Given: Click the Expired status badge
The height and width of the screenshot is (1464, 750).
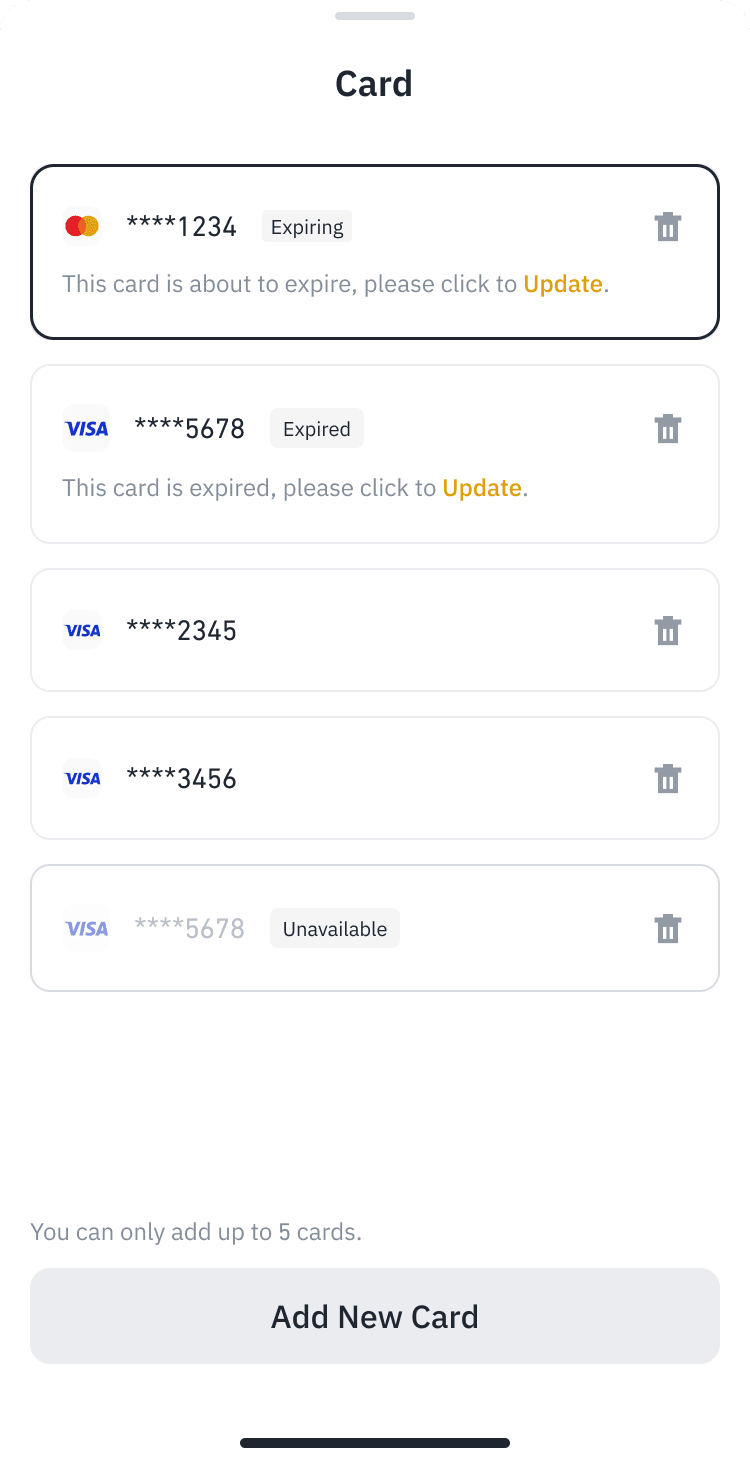Looking at the screenshot, I should [316, 429].
